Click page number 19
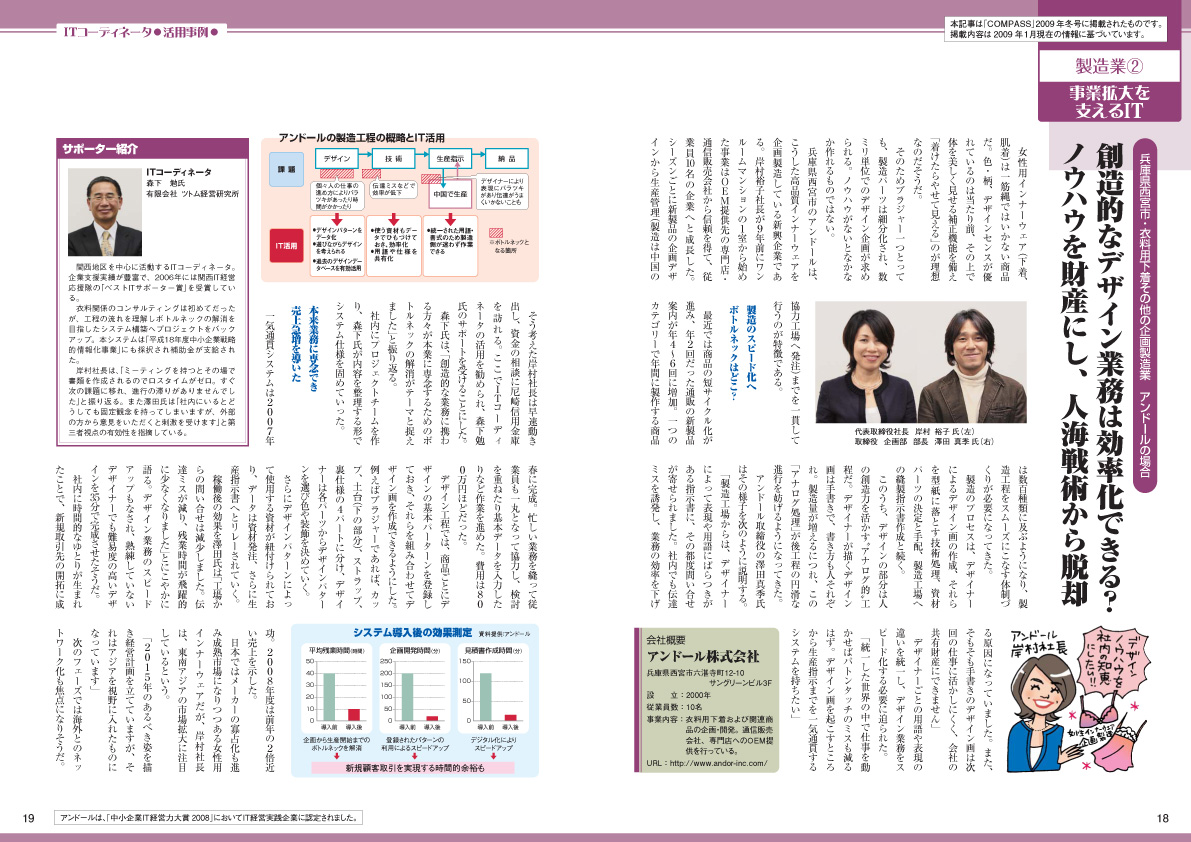Image resolution: width=1191 pixels, height=842 pixels. 29,818
